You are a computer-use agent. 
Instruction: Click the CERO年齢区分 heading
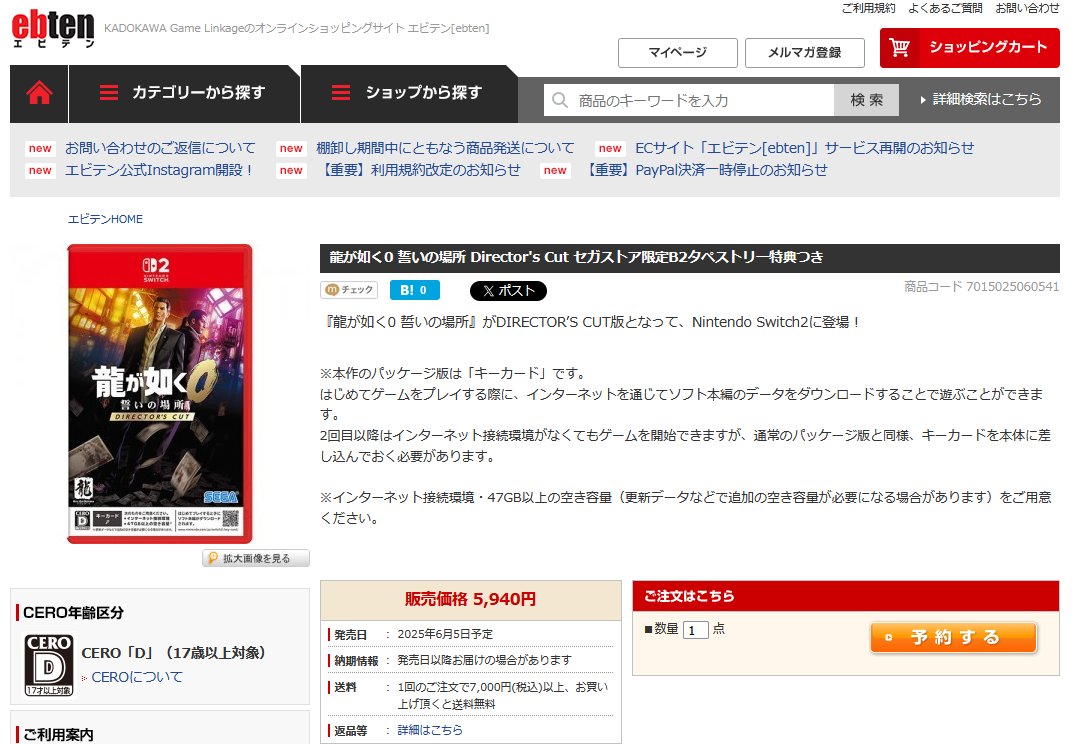(x=74, y=613)
